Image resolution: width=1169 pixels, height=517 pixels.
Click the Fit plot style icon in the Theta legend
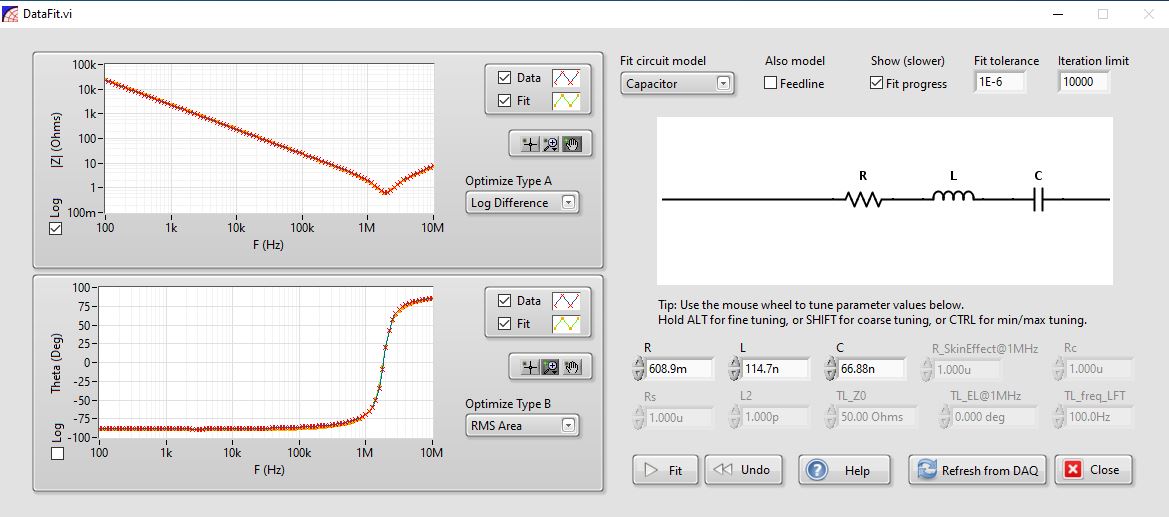tap(571, 324)
